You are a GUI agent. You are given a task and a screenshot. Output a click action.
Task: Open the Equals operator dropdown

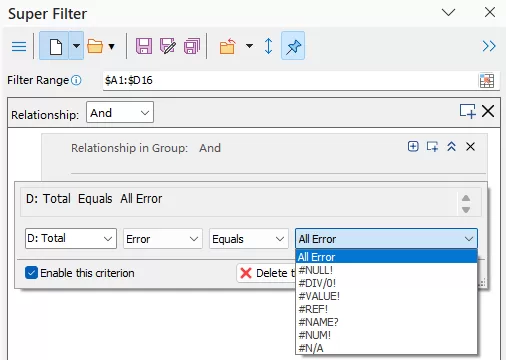click(249, 239)
